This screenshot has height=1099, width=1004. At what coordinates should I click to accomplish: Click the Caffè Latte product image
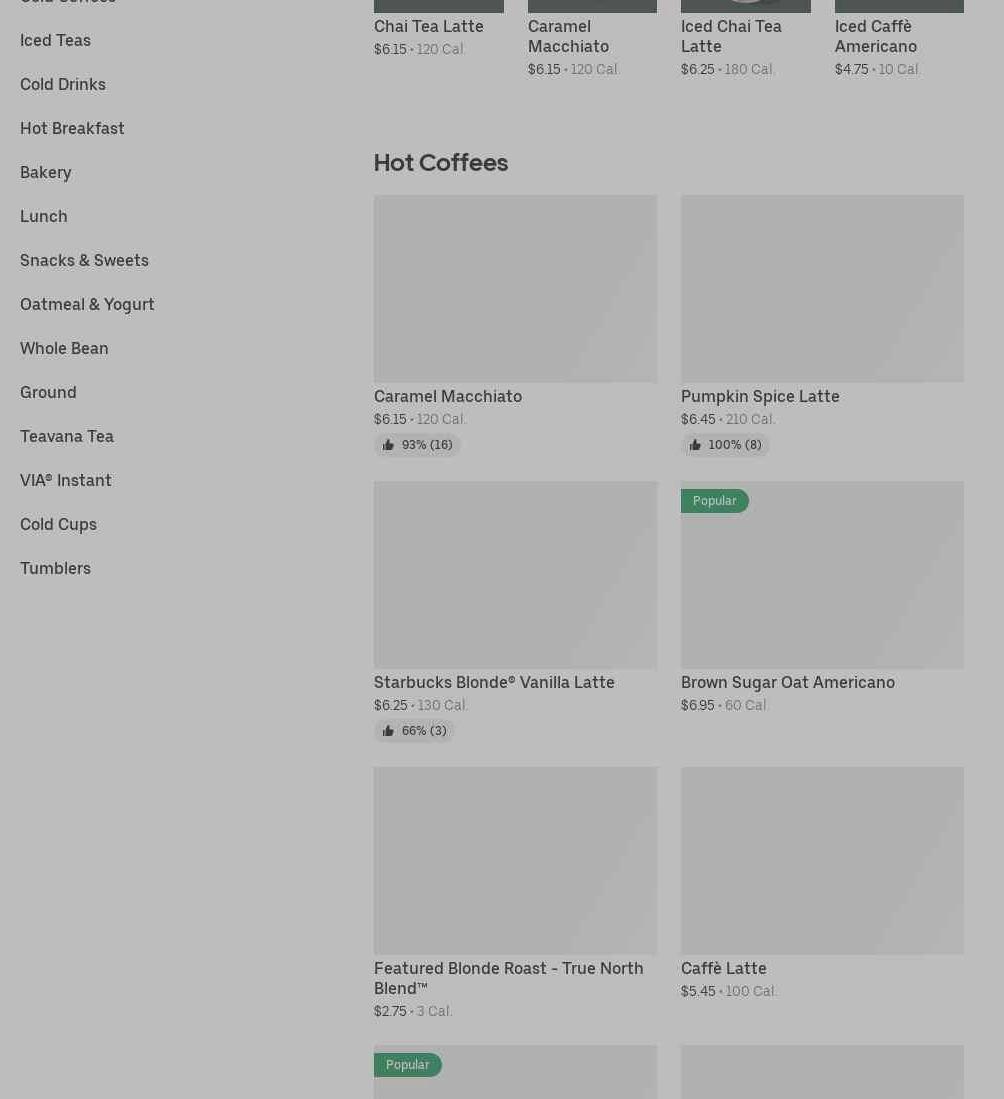(x=822, y=860)
